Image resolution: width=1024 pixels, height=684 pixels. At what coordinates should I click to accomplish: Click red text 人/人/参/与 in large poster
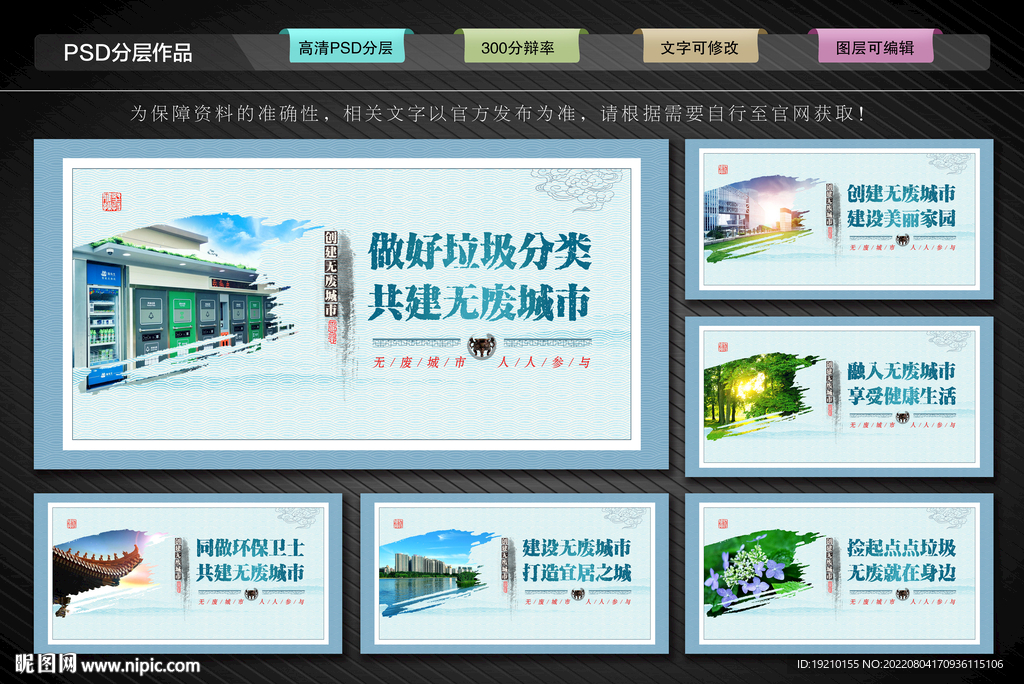point(543,363)
